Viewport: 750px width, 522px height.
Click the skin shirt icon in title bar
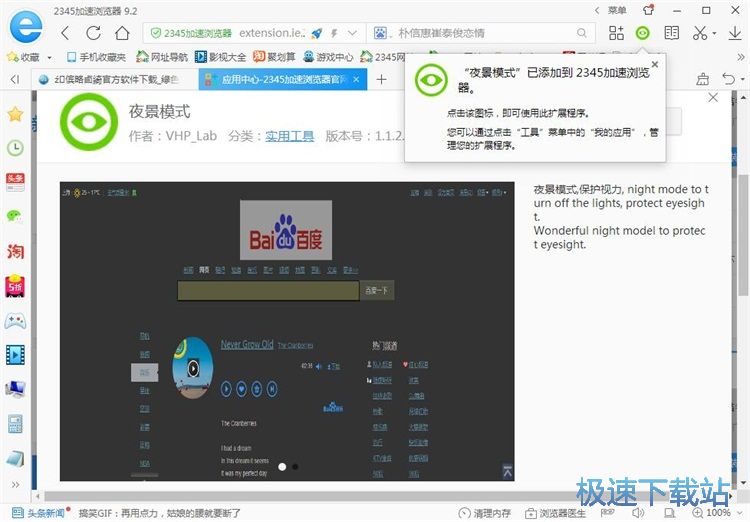click(x=648, y=10)
